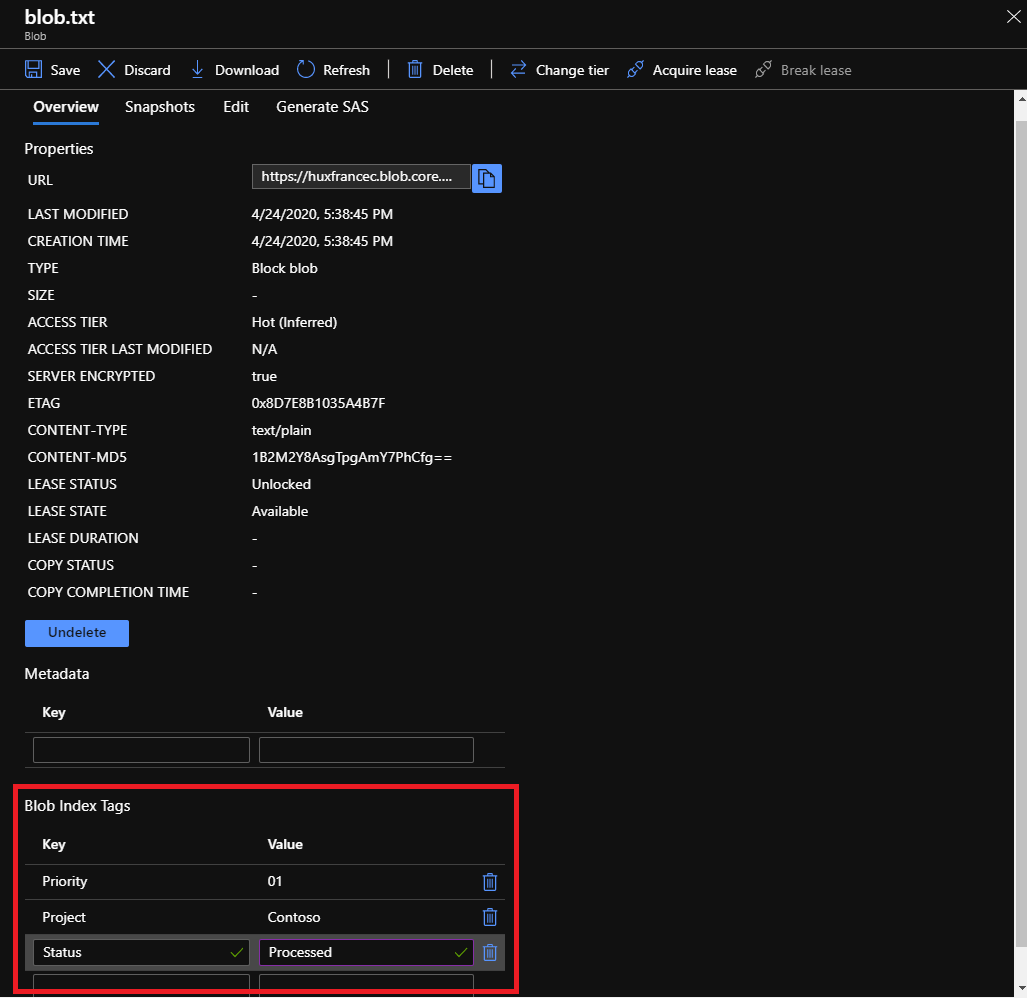This screenshot has height=998, width=1027.
Task: Close the blob.txt pane
Action: 1012,17
